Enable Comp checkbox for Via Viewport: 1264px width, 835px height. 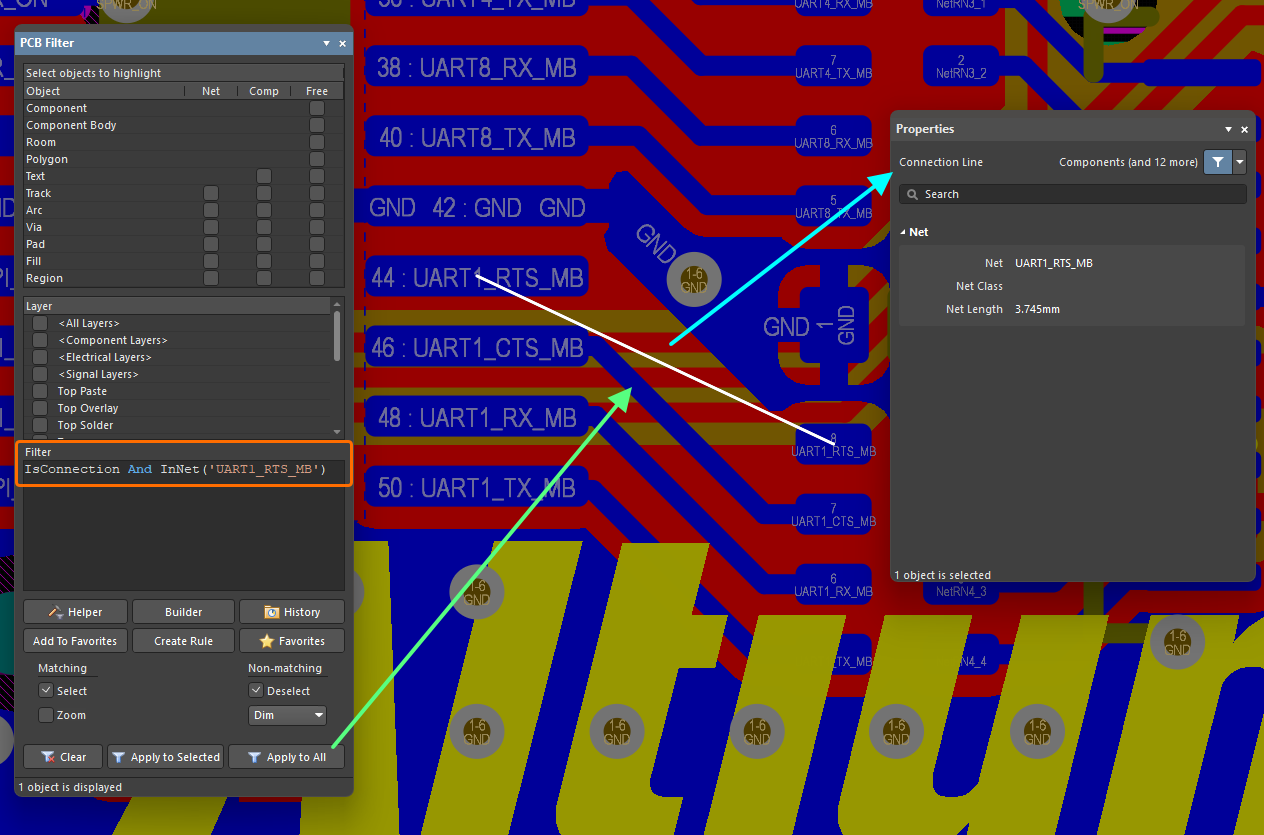(264, 227)
